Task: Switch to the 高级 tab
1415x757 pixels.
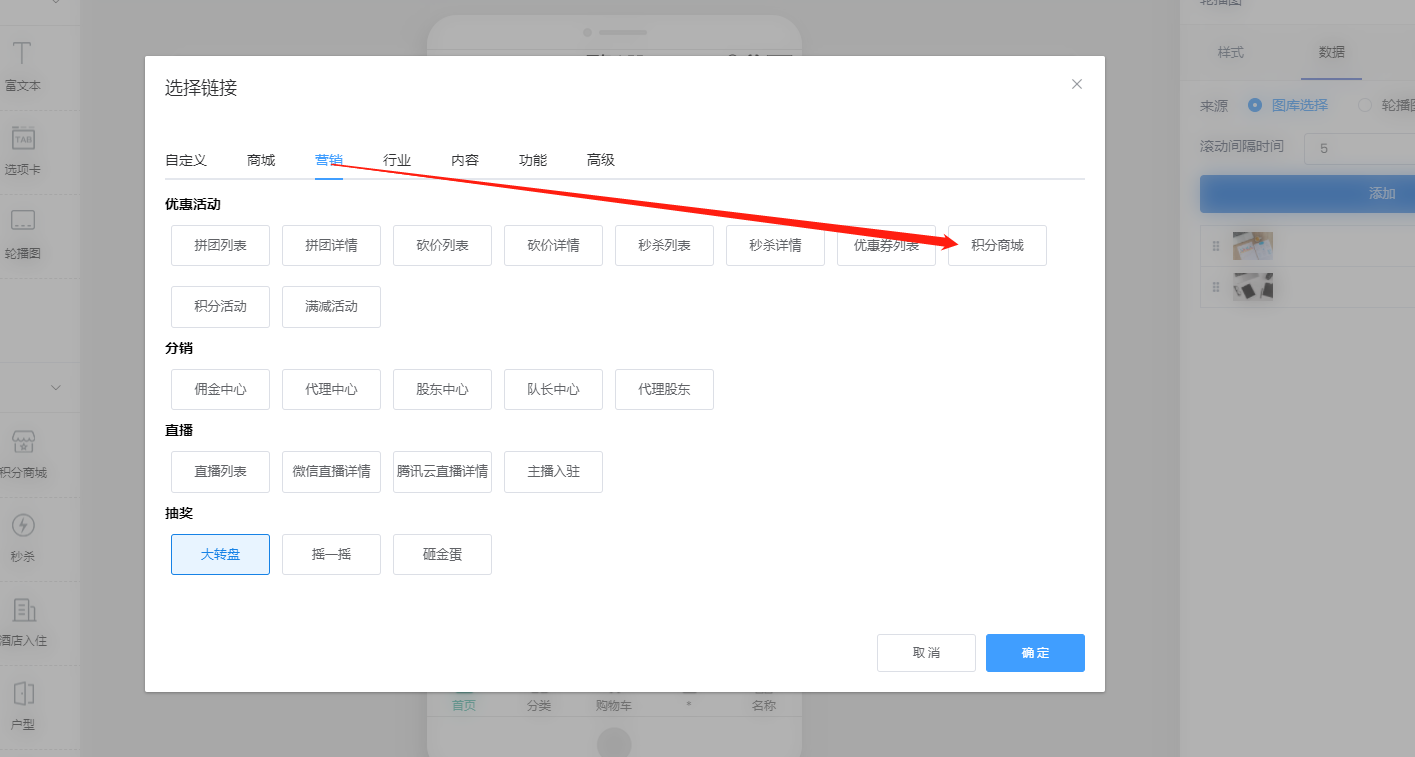Action: pyautogui.click(x=601, y=160)
